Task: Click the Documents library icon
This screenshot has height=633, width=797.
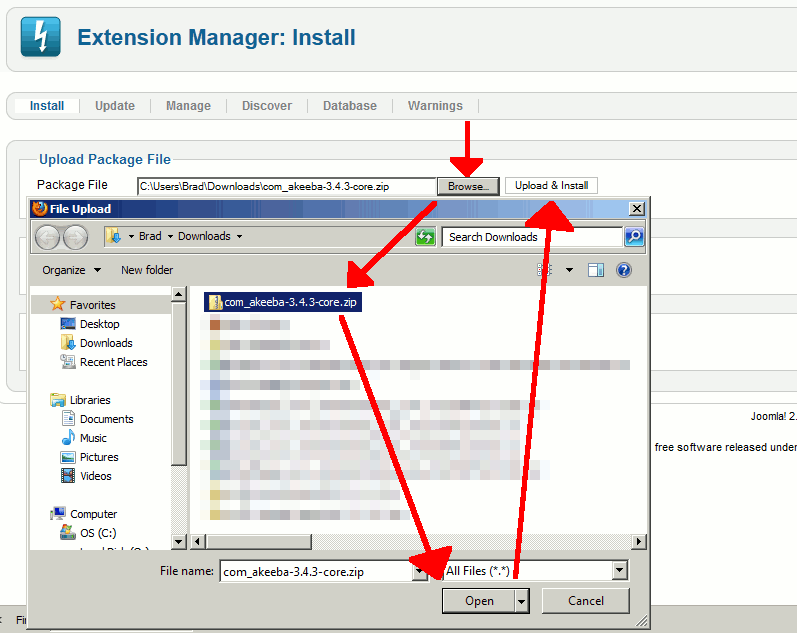Action: pyautogui.click(x=68, y=418)
